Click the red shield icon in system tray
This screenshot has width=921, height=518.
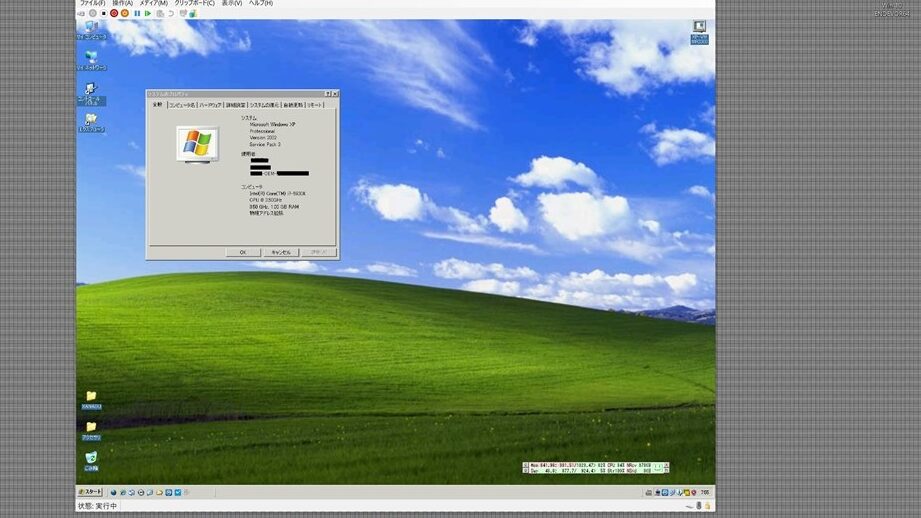(694, 492)
